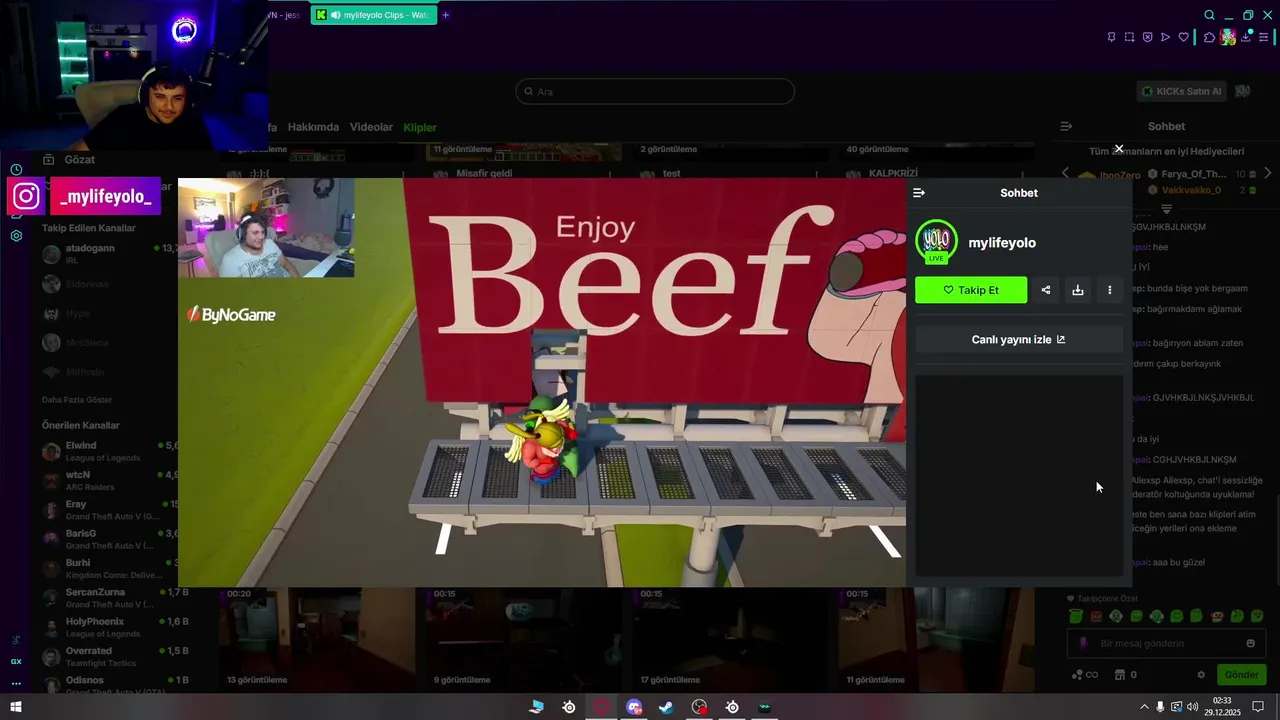The width and height of the screenshot is (1280, 720).
Task: Open the mylifeyolo channel name link
Action: pos(1002,243)
